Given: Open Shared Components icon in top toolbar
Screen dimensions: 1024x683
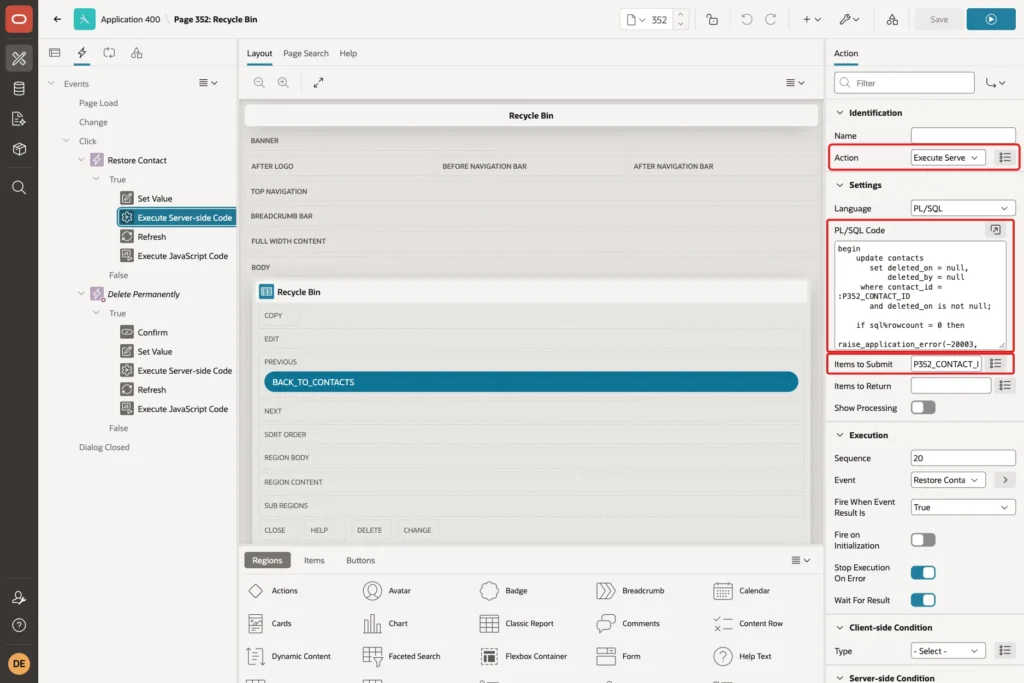Looking at the screenshot, I should click(892, 20).
